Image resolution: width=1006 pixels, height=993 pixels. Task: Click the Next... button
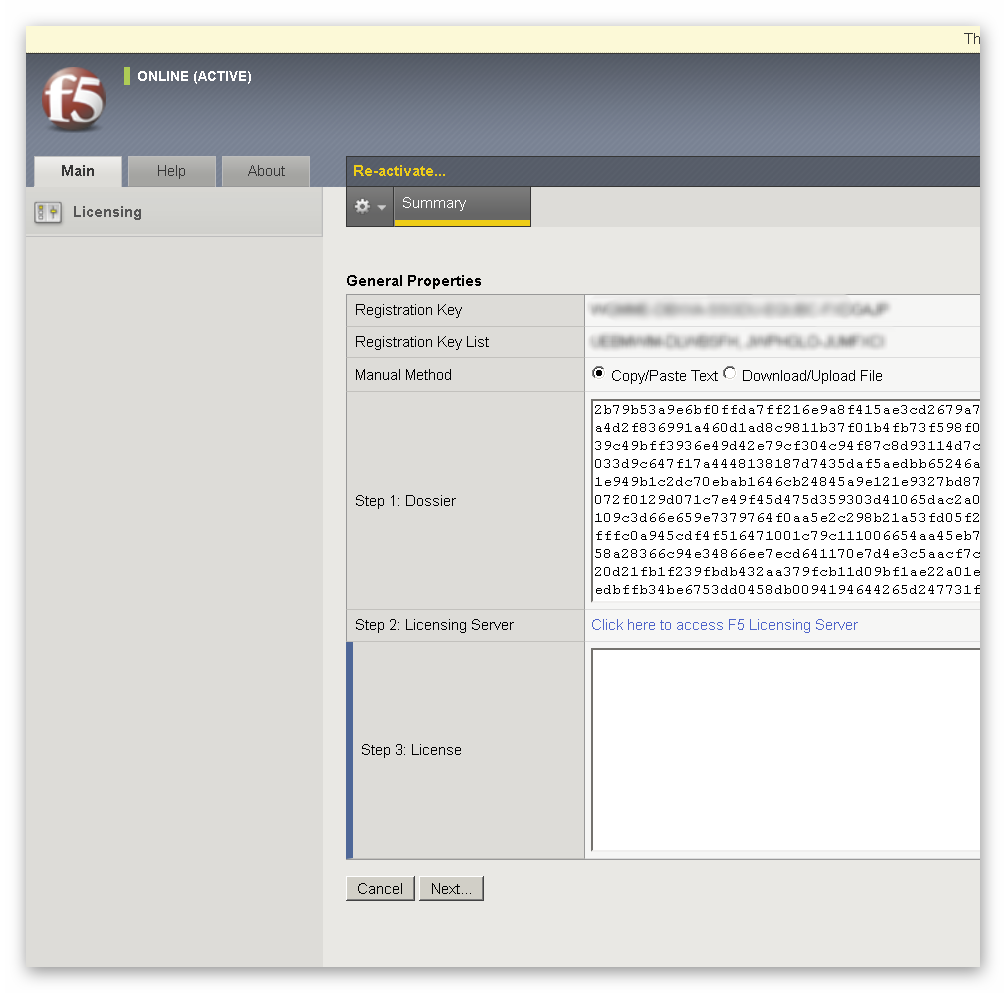click(451, 888)
